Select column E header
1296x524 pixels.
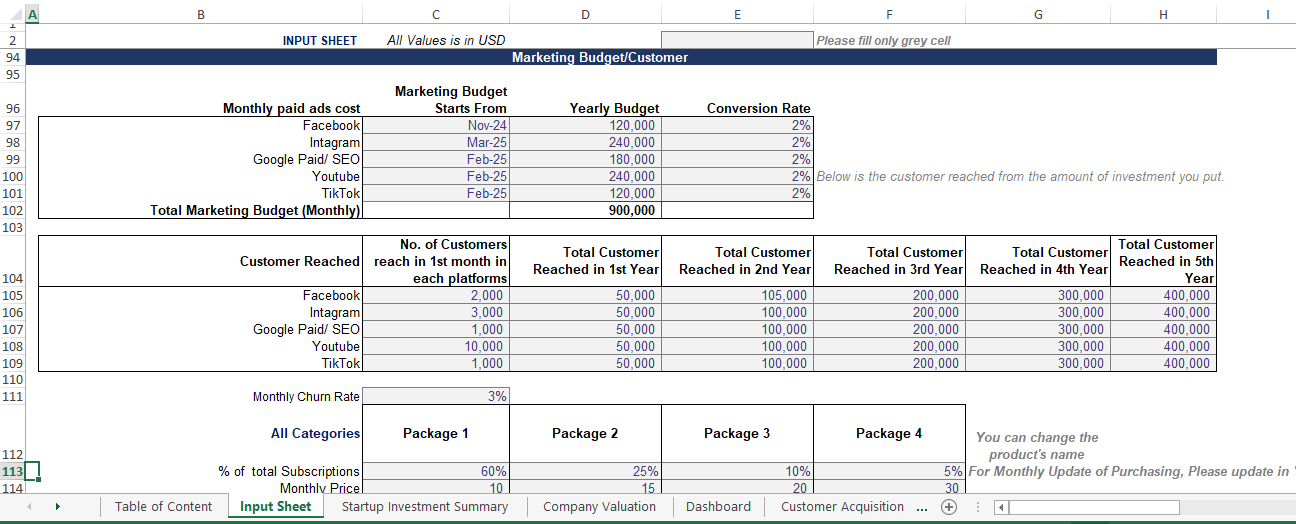(737, 15)
